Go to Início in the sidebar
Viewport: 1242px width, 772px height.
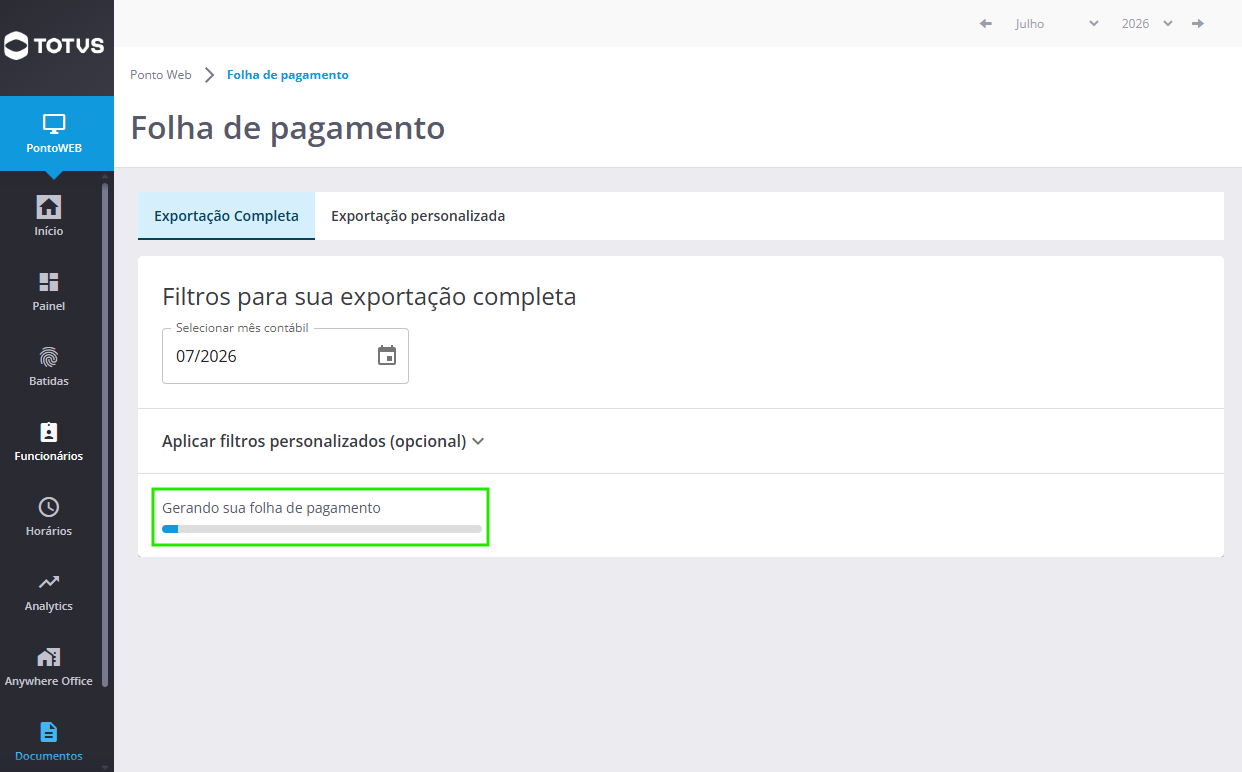[x=49, y=216]
